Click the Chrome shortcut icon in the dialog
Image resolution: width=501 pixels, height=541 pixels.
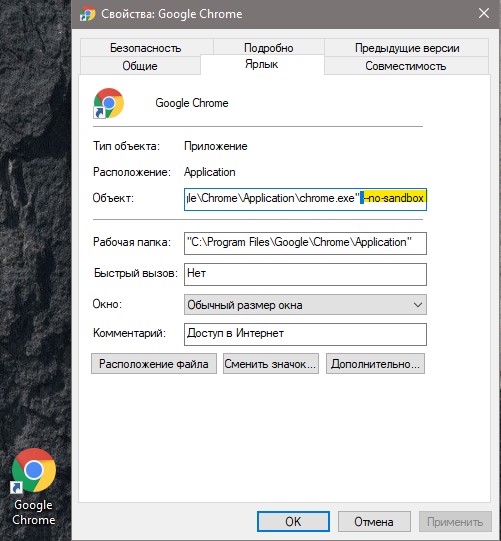[109, 103]
